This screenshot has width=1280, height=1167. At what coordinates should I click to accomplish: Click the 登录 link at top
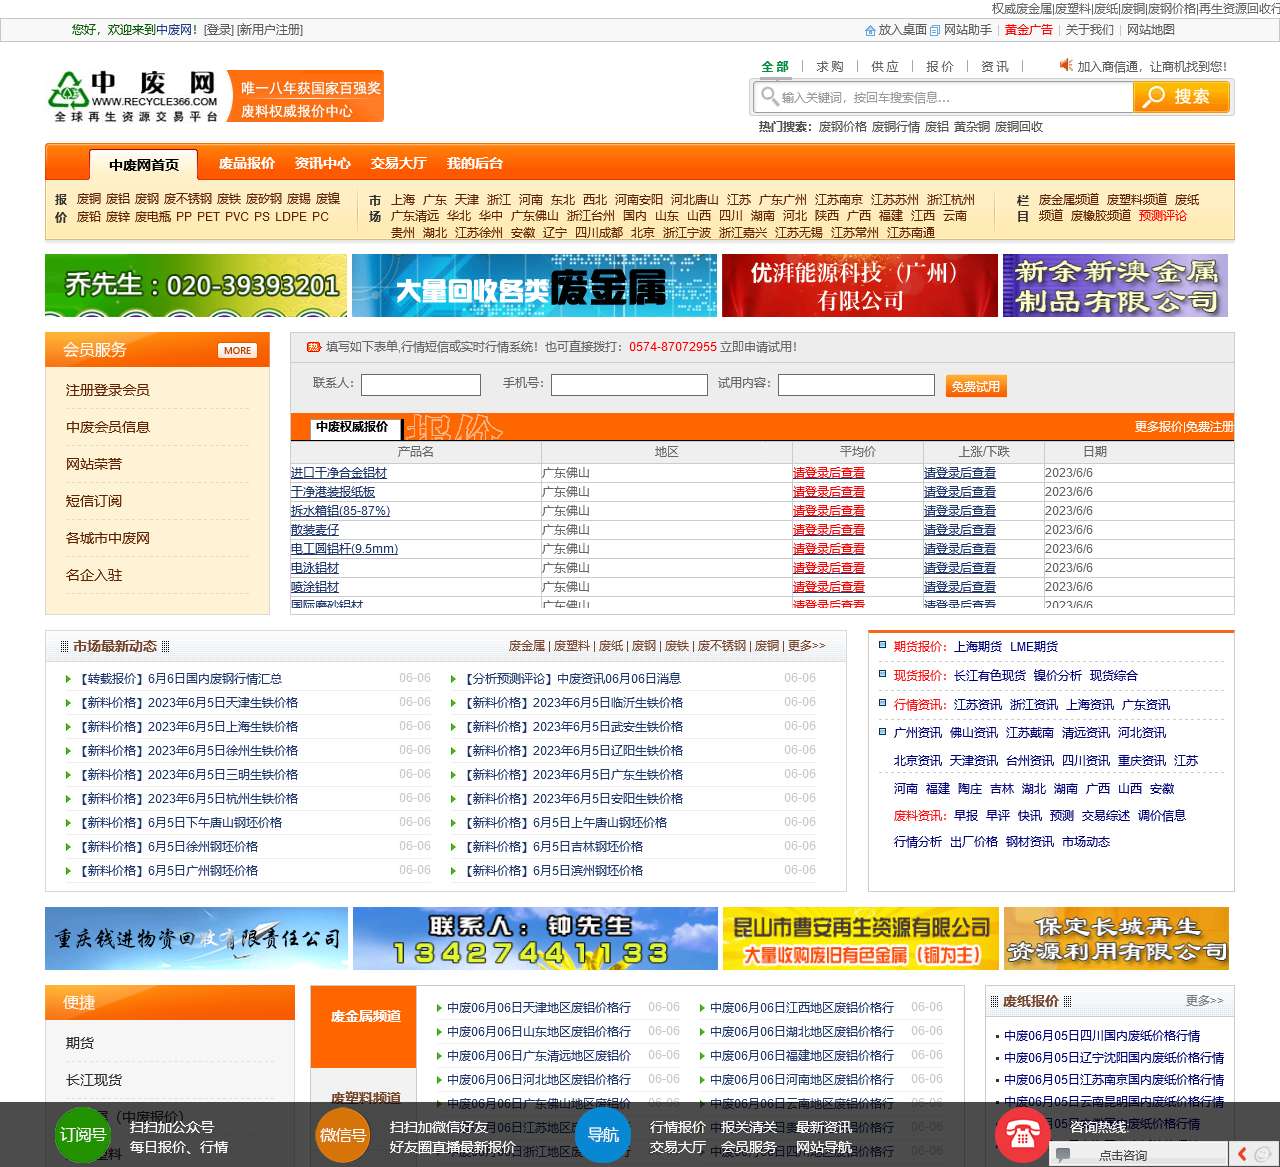[218, 30]
